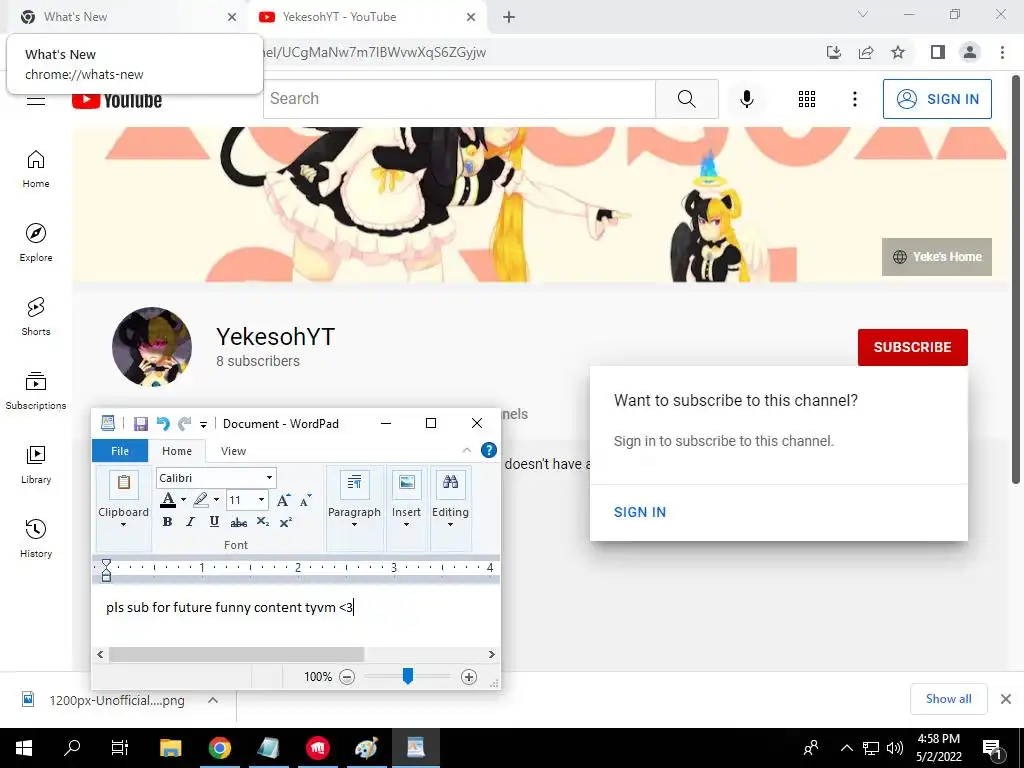Apply text highlight color in WordPad
This screenshot has width=1024, height=768.
pos(201,500)
